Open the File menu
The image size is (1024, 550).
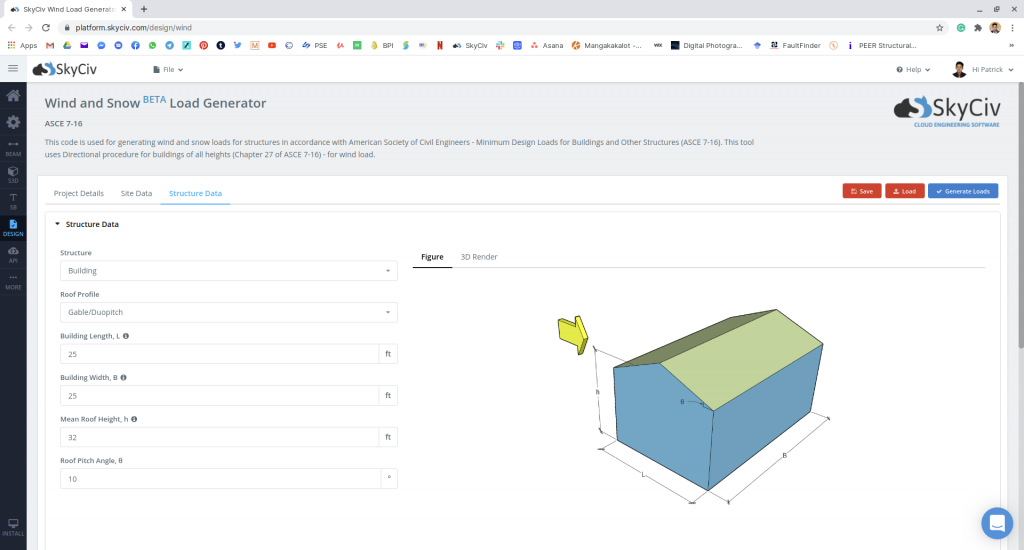point(168,70)
